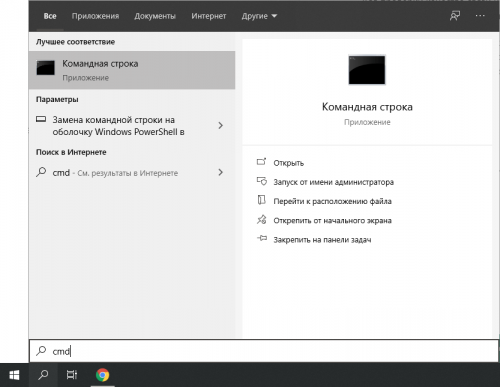The image size is (500, 387).
Task: Choose Закрепить на панели задач
Action: pos(322,240)
